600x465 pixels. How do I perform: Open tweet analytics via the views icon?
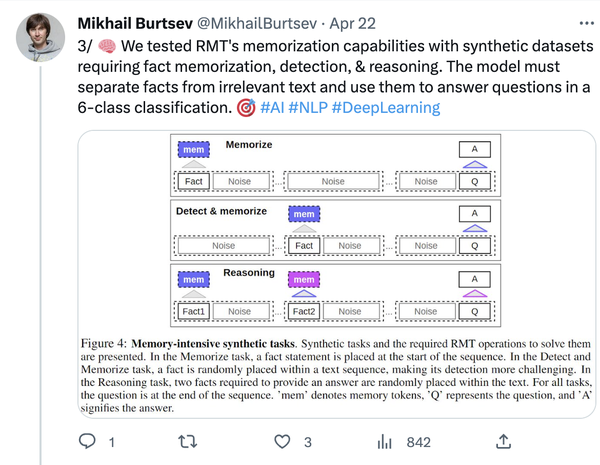[x=382, y=442]
